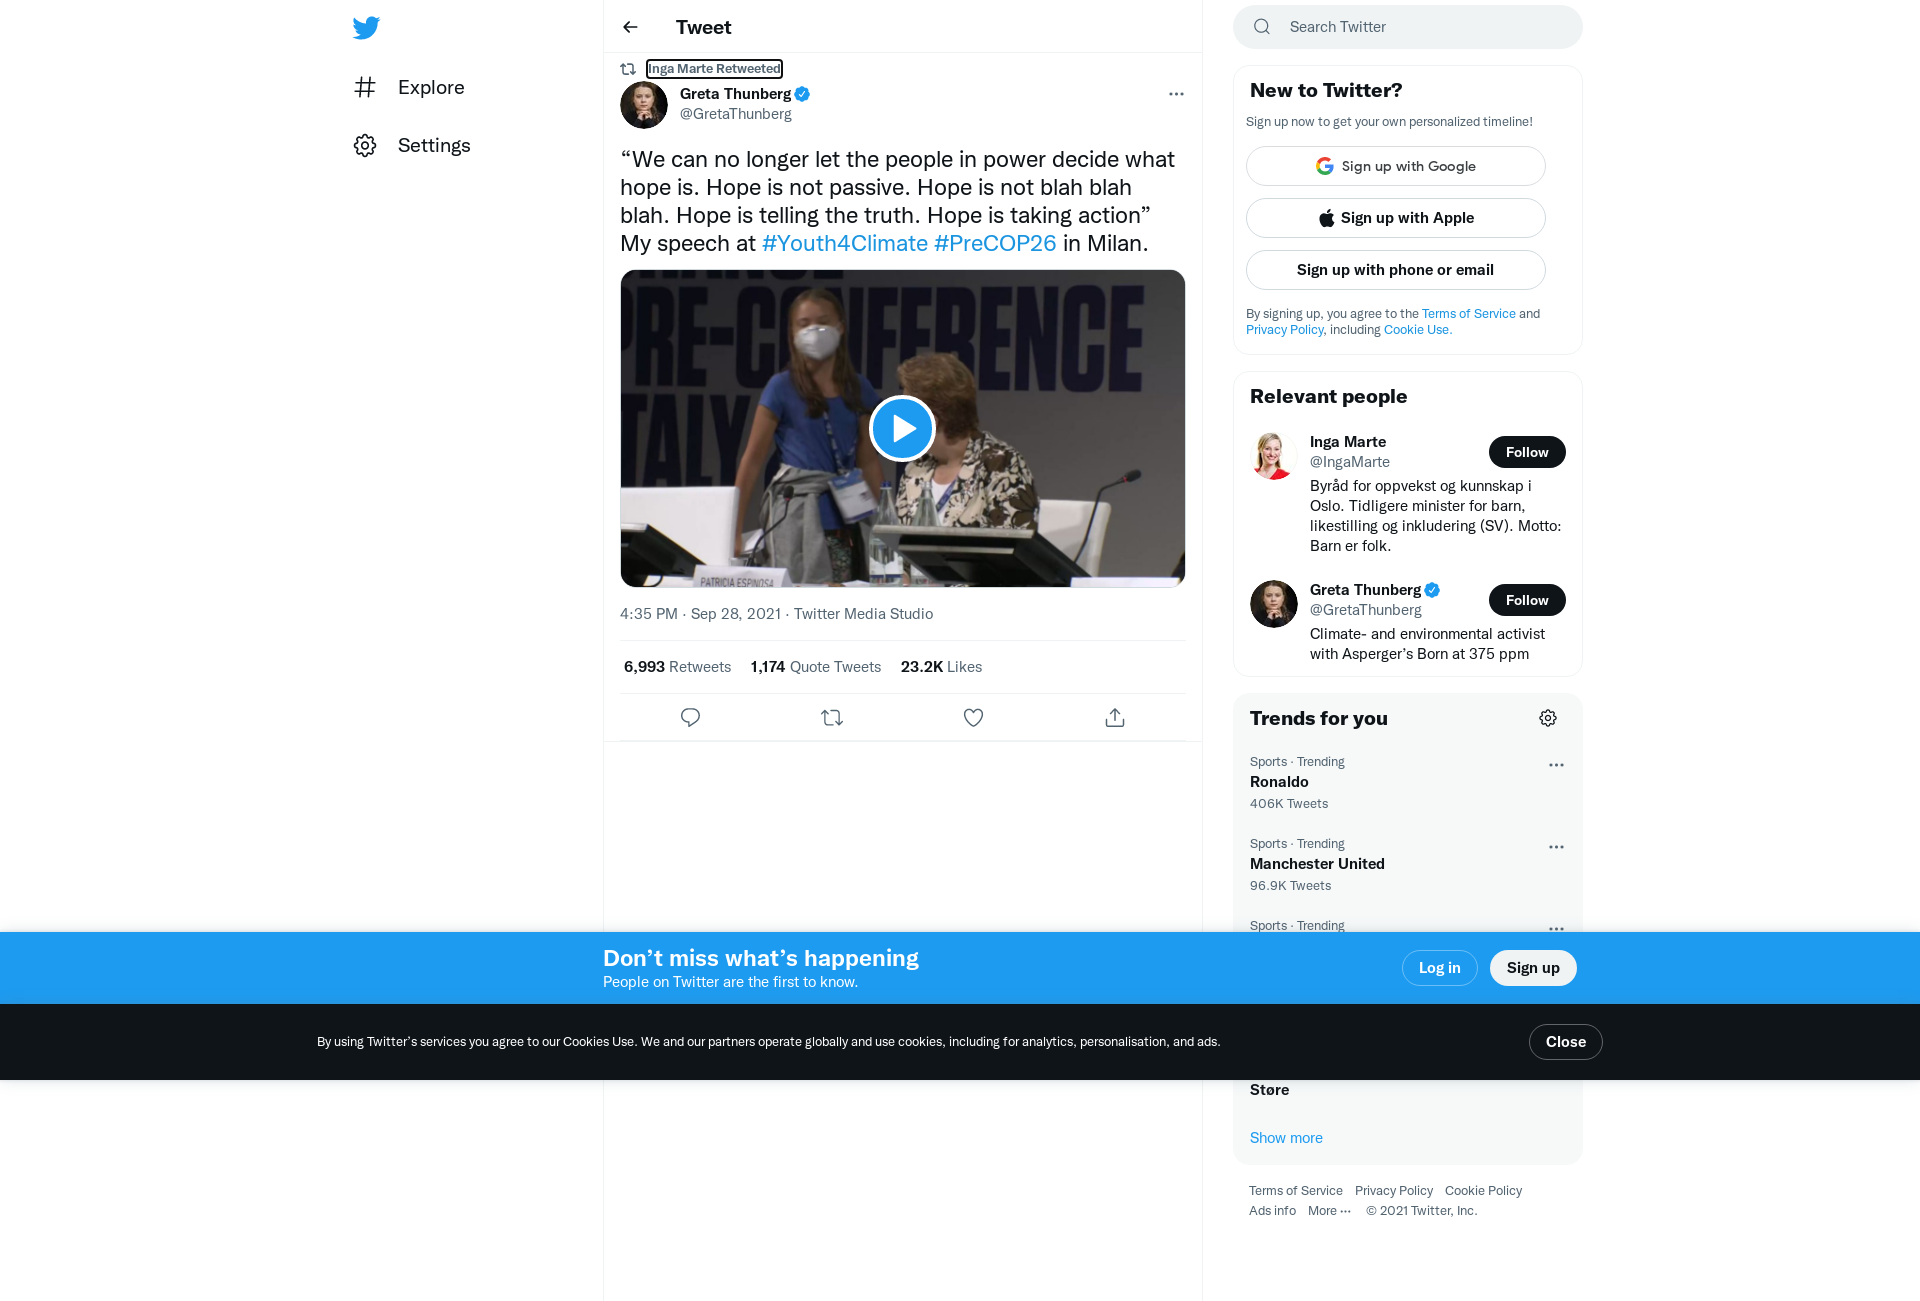
Task: Open more options for Manchester United trend
Action: pyautogui.click(x=1556, y=847)
